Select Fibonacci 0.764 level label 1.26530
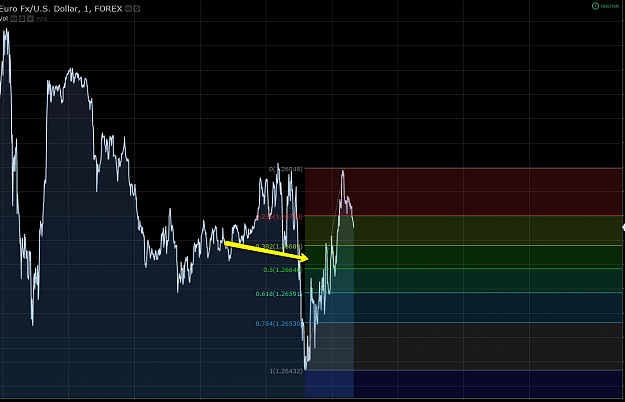625x402 pixels. click(x=279, y=324)
